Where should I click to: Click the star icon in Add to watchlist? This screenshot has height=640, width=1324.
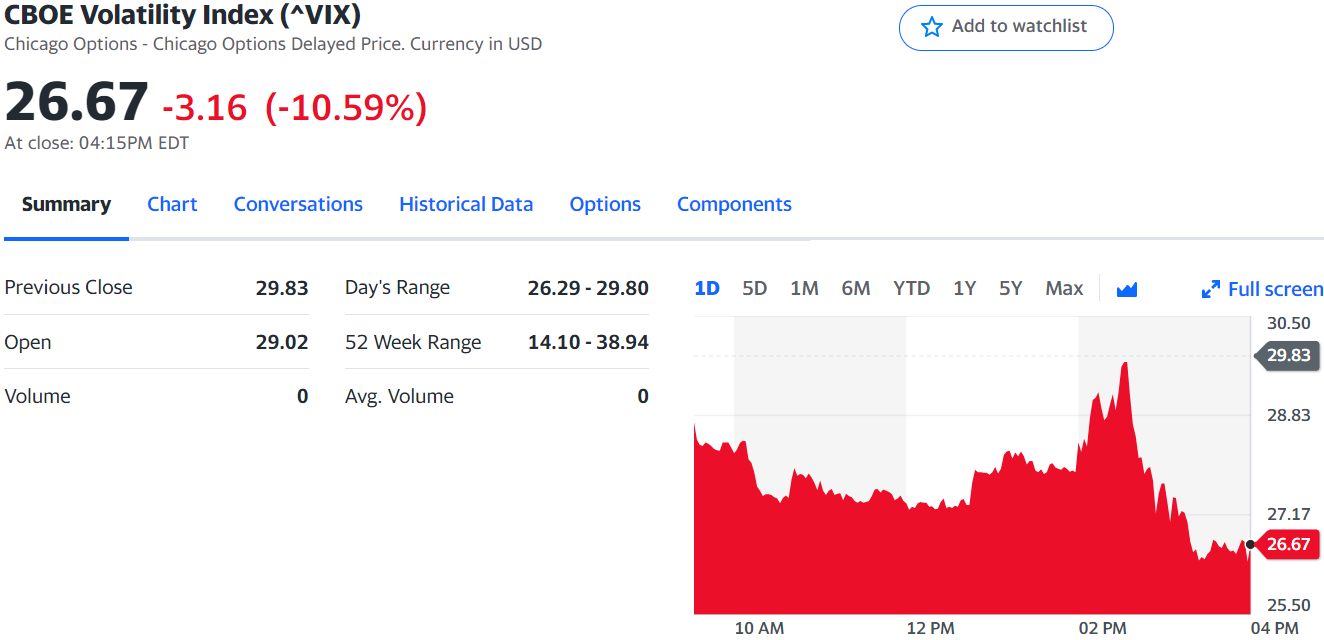(x=932, y=27)
